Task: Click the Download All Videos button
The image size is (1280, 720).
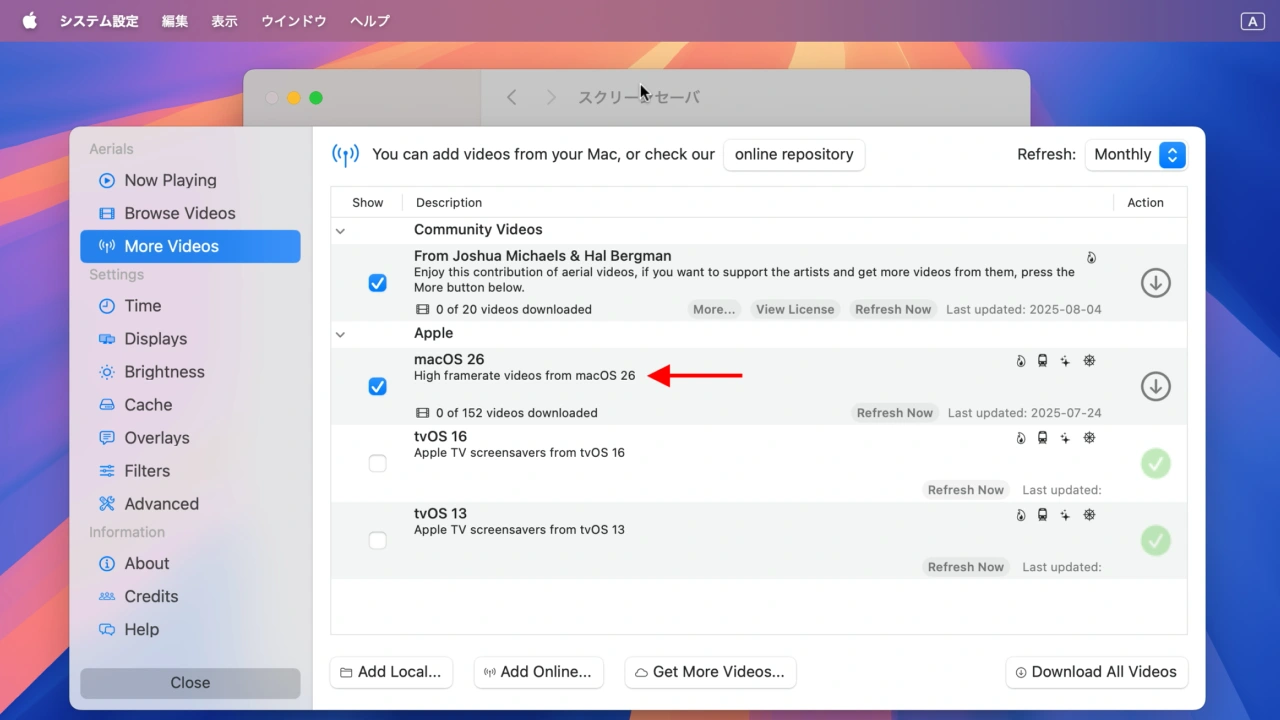Action: [1096, 672]
